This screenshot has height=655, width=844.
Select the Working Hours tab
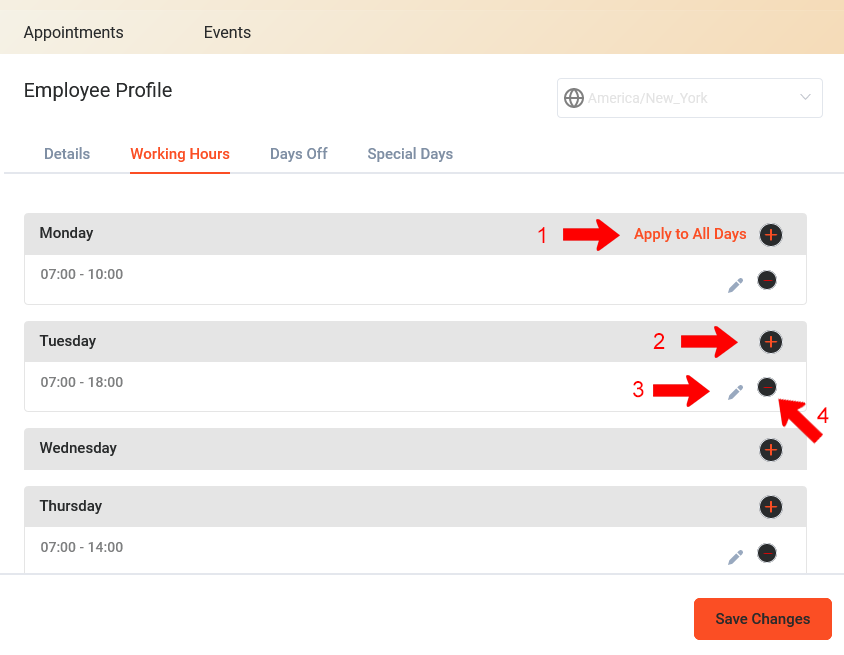(x=180, y=154)
